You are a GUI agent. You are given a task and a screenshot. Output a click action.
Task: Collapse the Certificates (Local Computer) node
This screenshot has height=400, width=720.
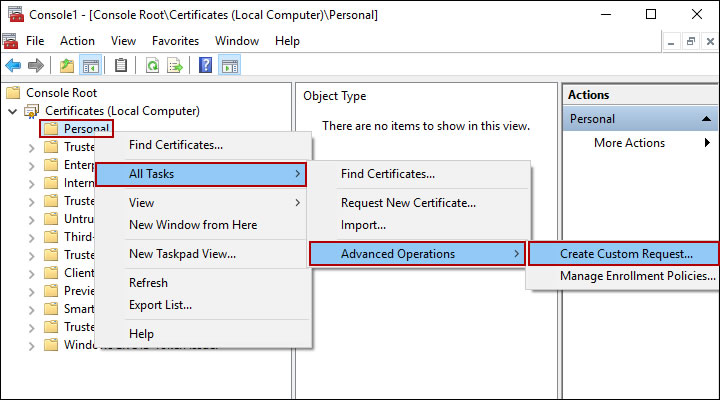click(x=12, y=111)
